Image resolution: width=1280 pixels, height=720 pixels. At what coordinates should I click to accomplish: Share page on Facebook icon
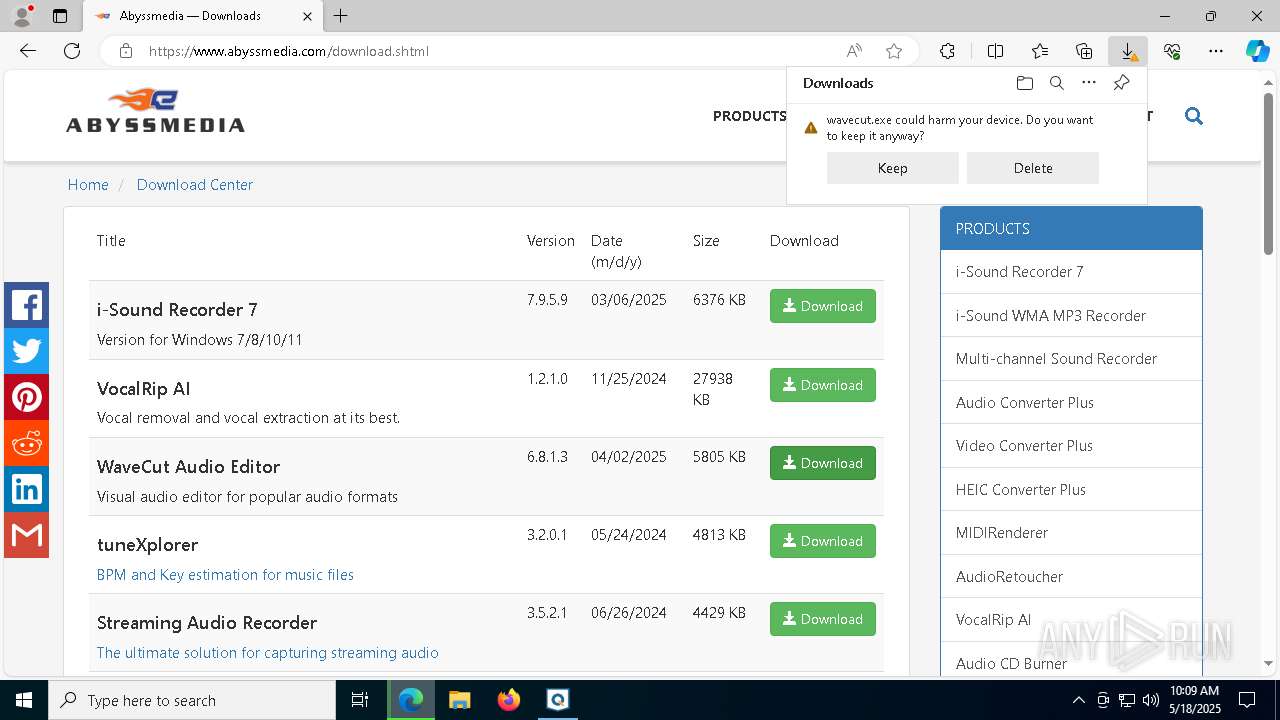[x=26, y=306]
